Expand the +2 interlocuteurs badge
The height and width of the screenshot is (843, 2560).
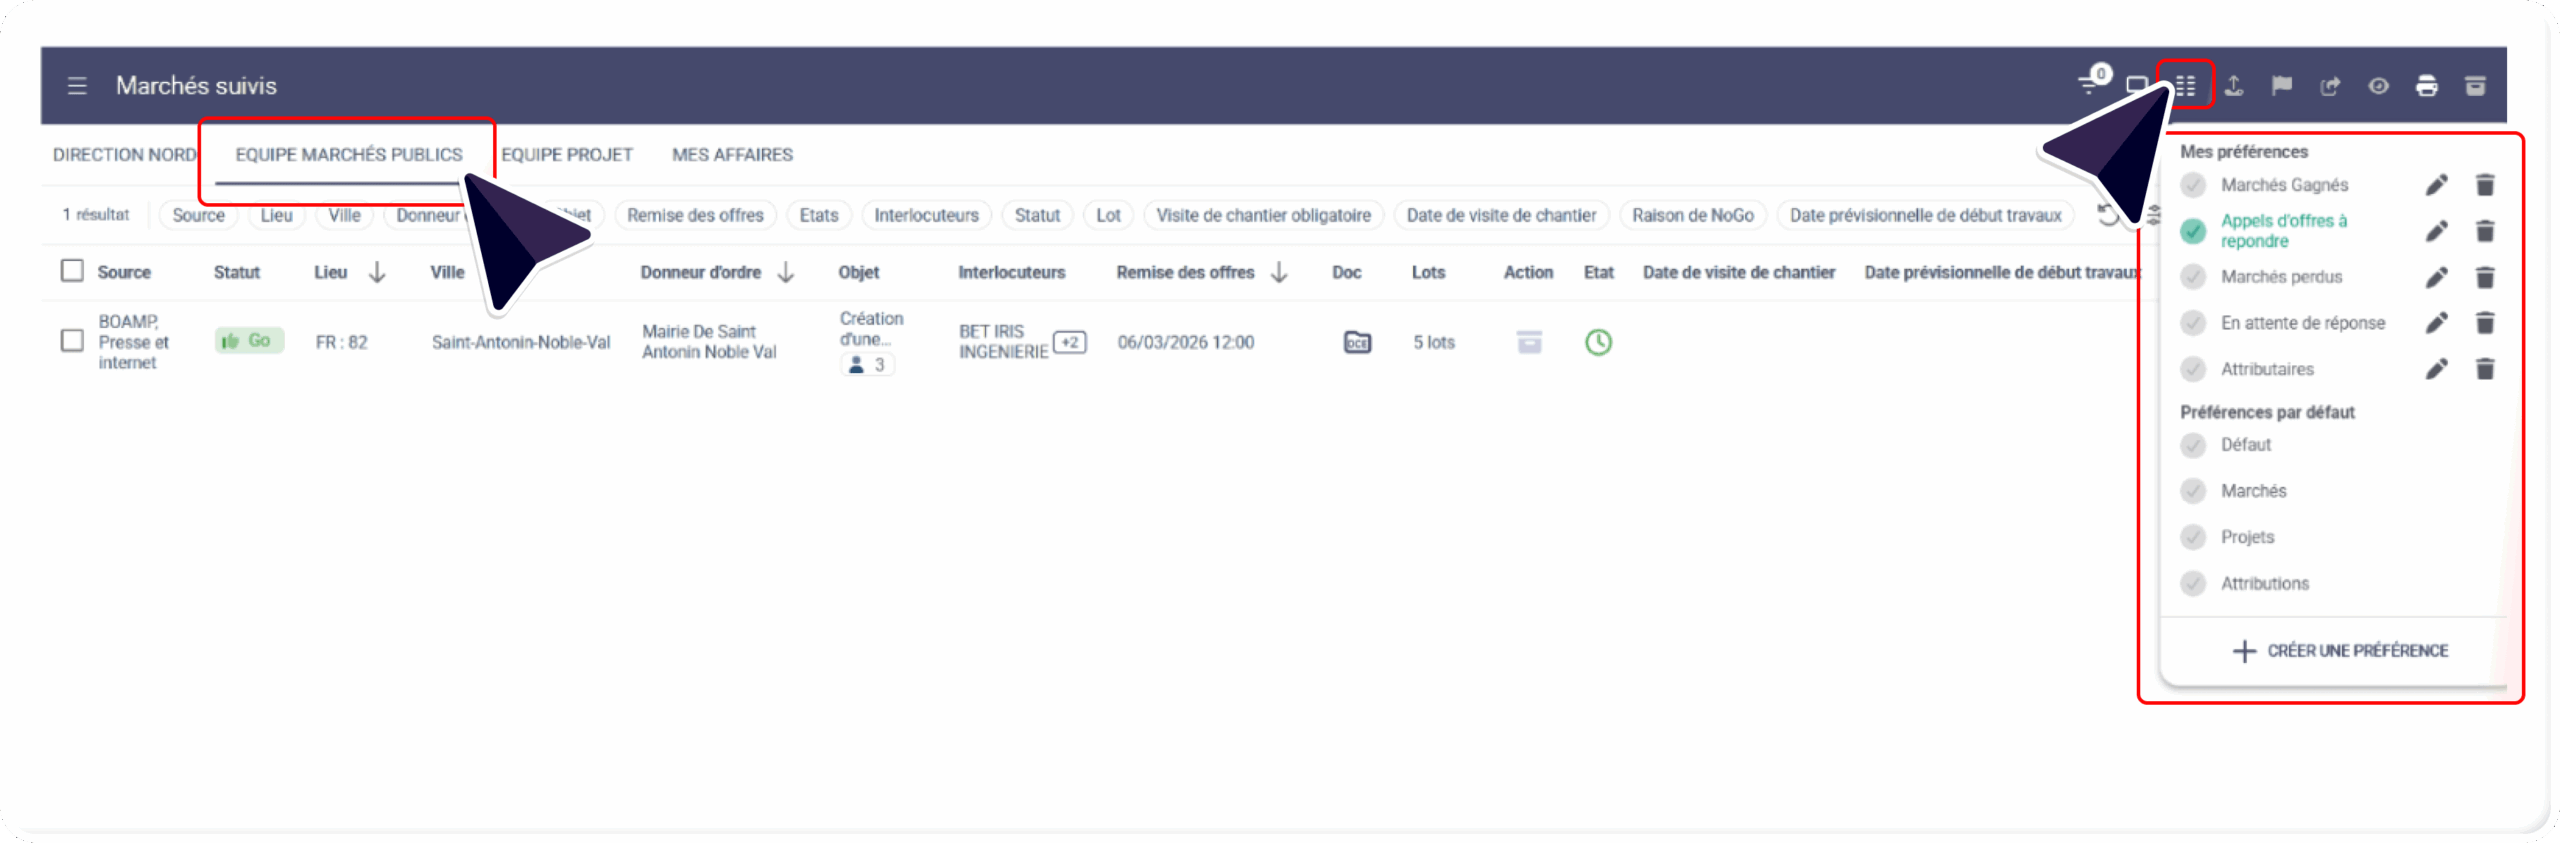pos(1070,342)
